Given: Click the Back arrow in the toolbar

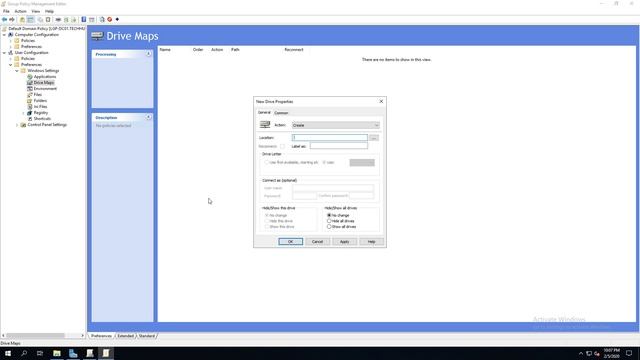Looking at the screenshot, I should coord(4,20).
